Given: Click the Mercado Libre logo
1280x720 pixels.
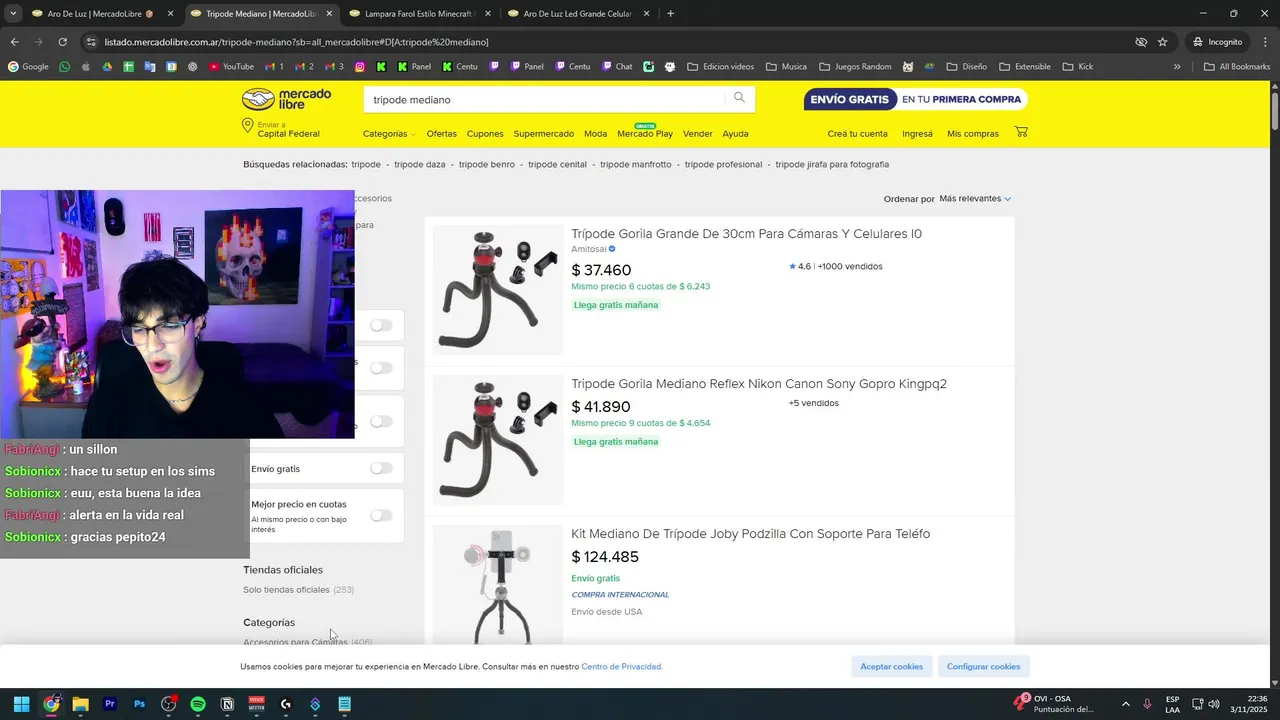Looking at the screenshot, I should pos(286,99).
